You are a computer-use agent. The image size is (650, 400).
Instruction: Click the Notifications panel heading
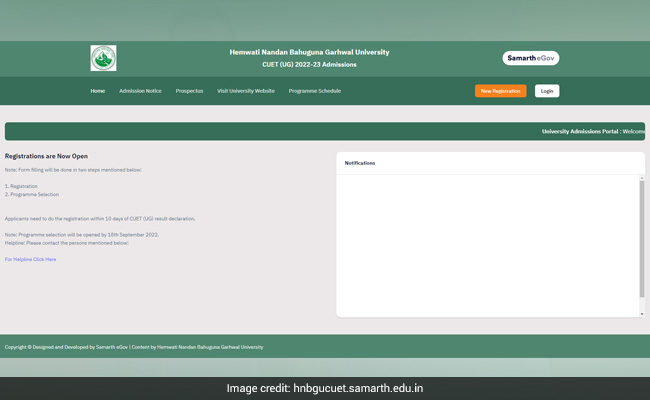360,163
